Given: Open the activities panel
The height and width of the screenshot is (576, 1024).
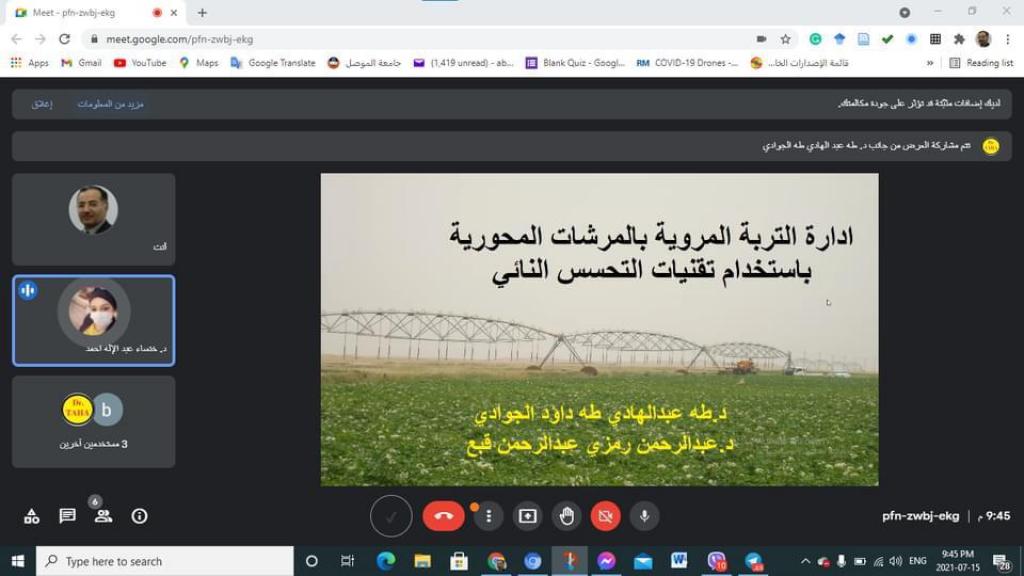Looking at the screenshot, I should [32, 516].
